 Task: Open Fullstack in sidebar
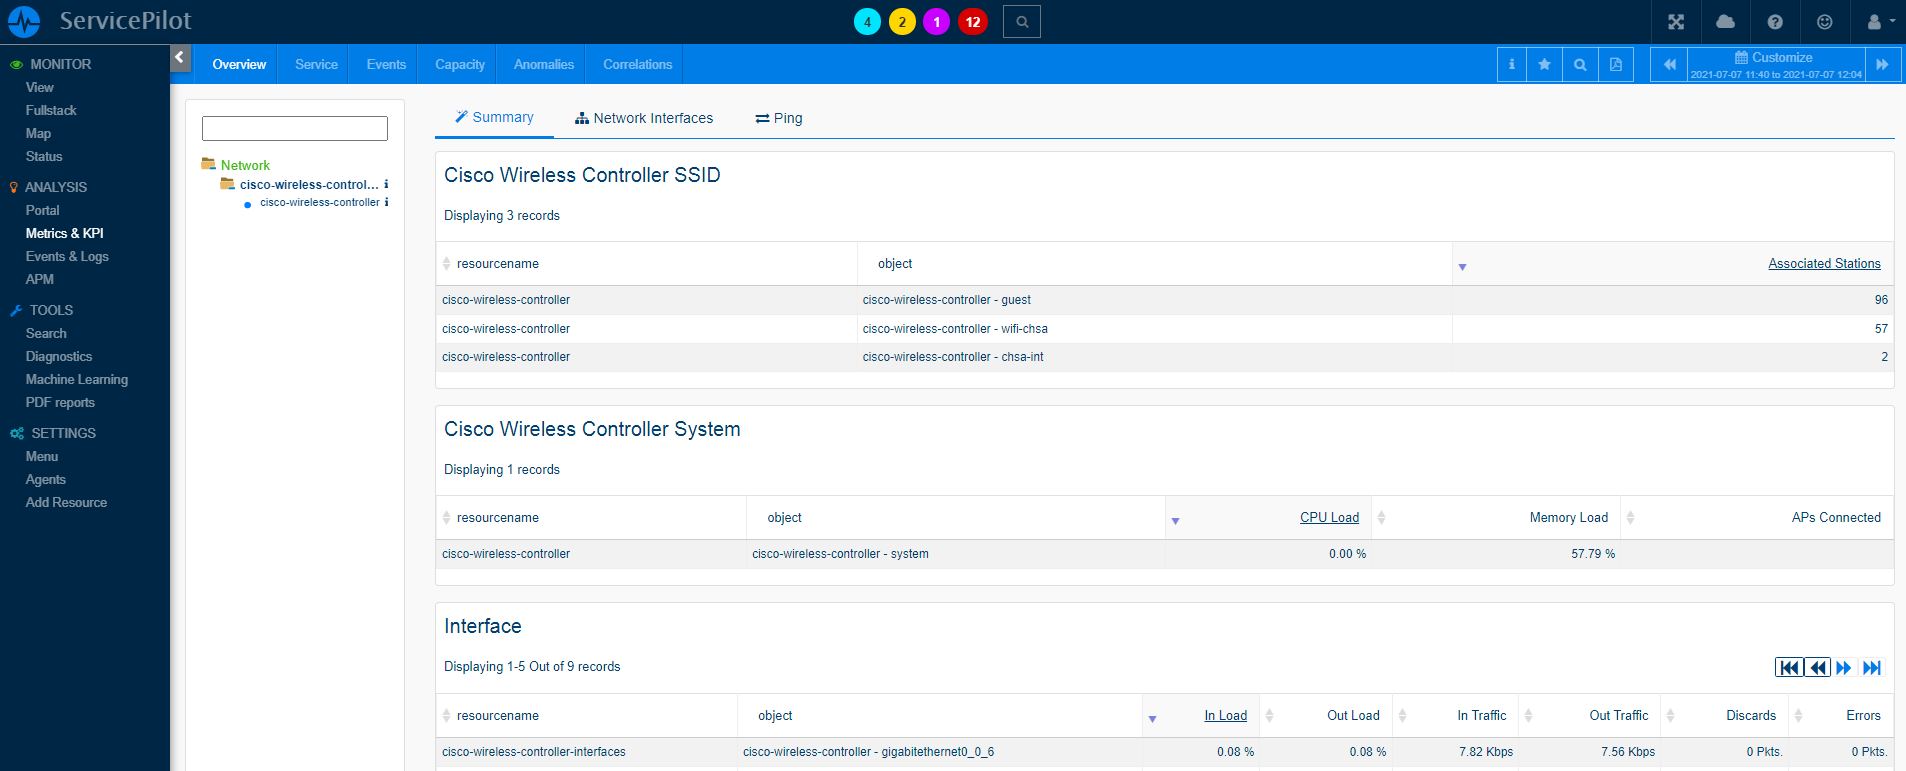(51, 110)
